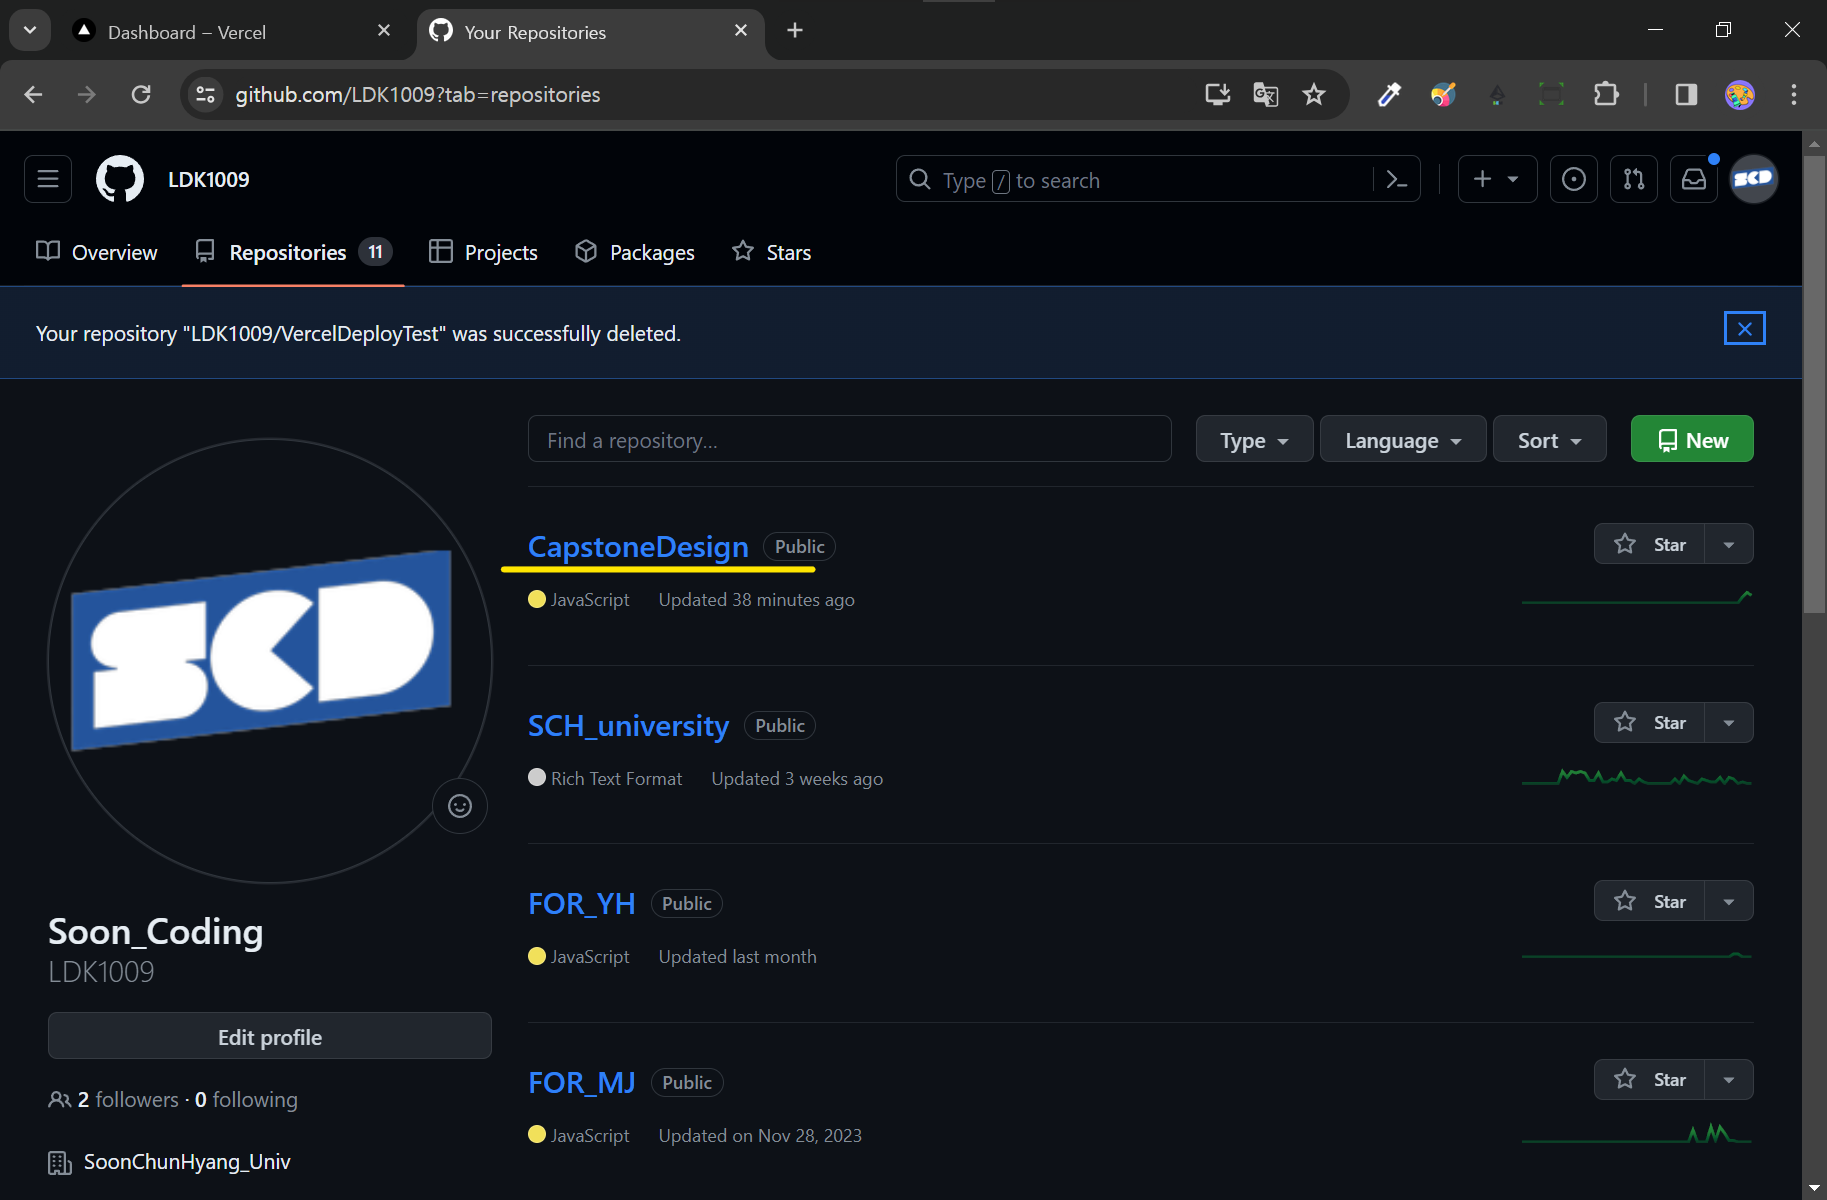Open the command palette icon in search bar
1827x1200 pixels.
pos(1397,179)
